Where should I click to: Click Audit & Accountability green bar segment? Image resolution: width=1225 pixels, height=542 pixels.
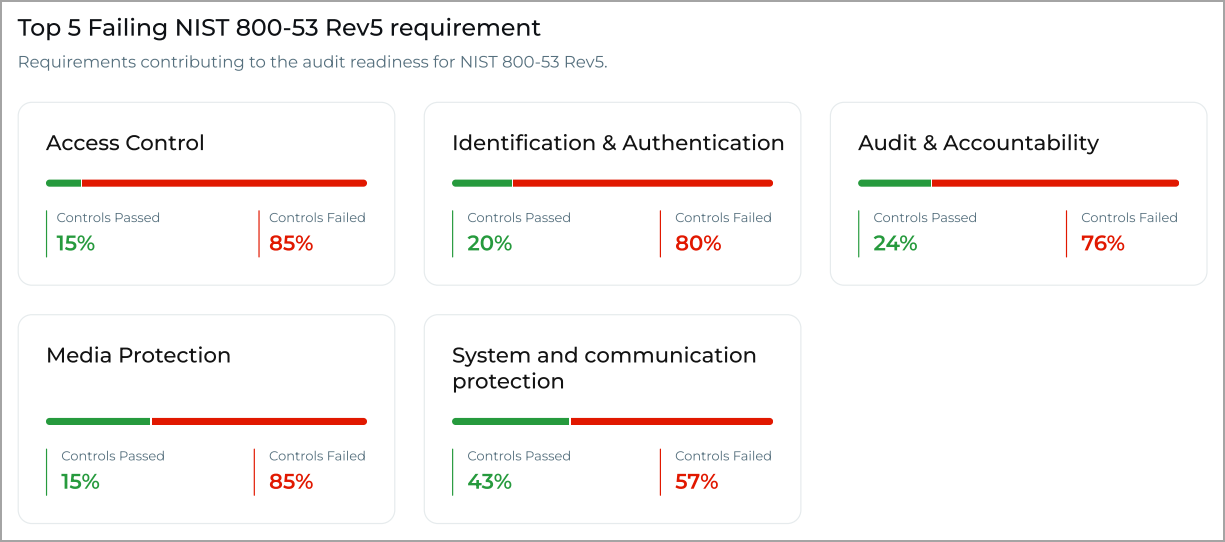[x=894, y=183]
